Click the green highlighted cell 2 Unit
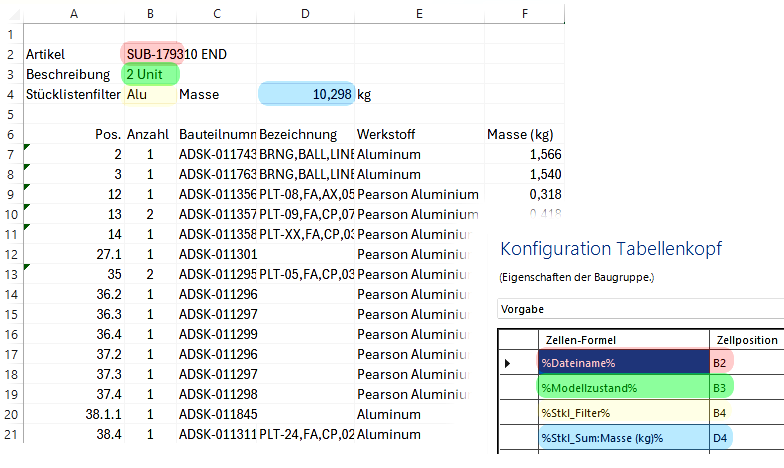This screenshot has width=784, height=468. pos(150,74)
